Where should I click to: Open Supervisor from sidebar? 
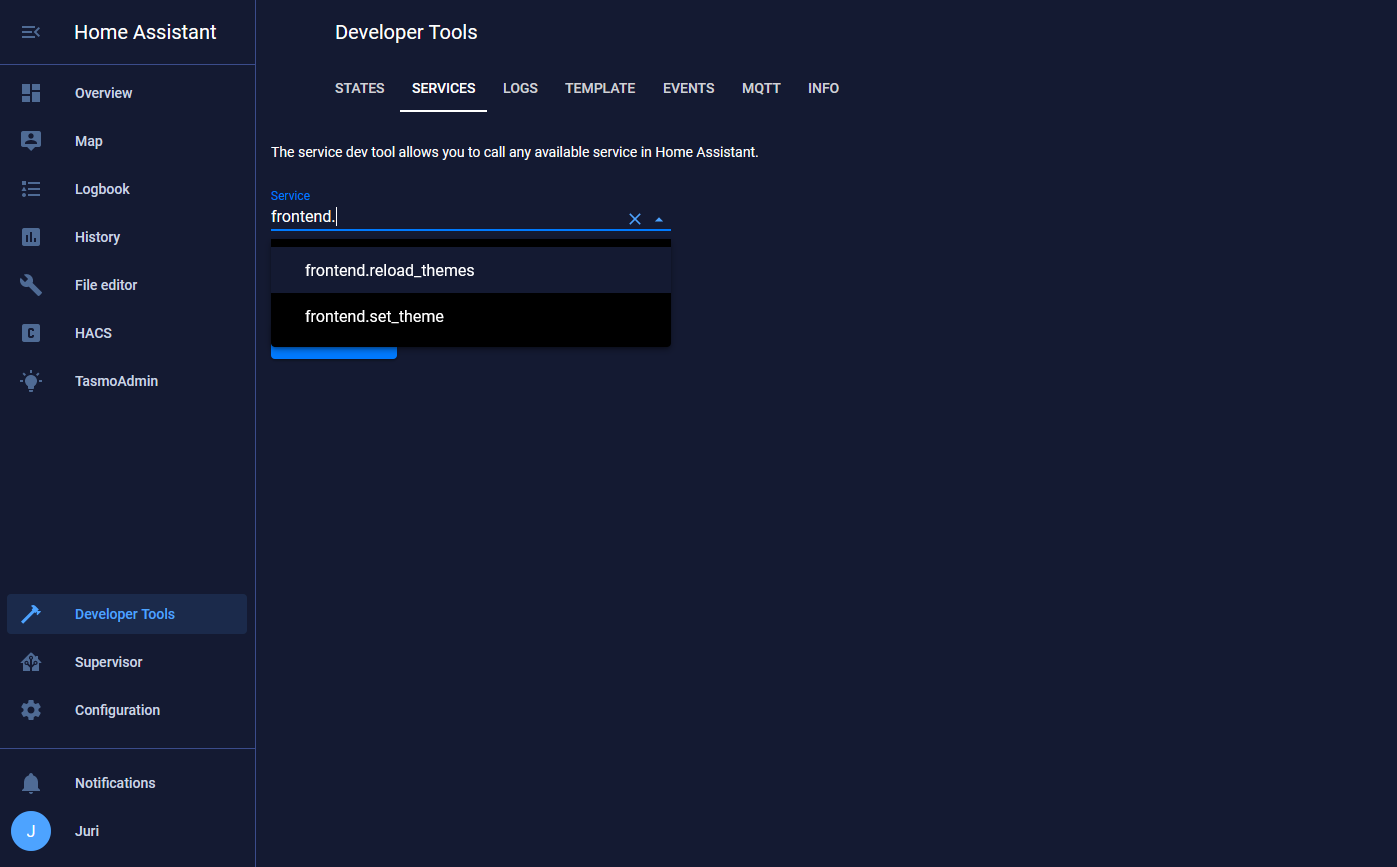tap(127, 662)
